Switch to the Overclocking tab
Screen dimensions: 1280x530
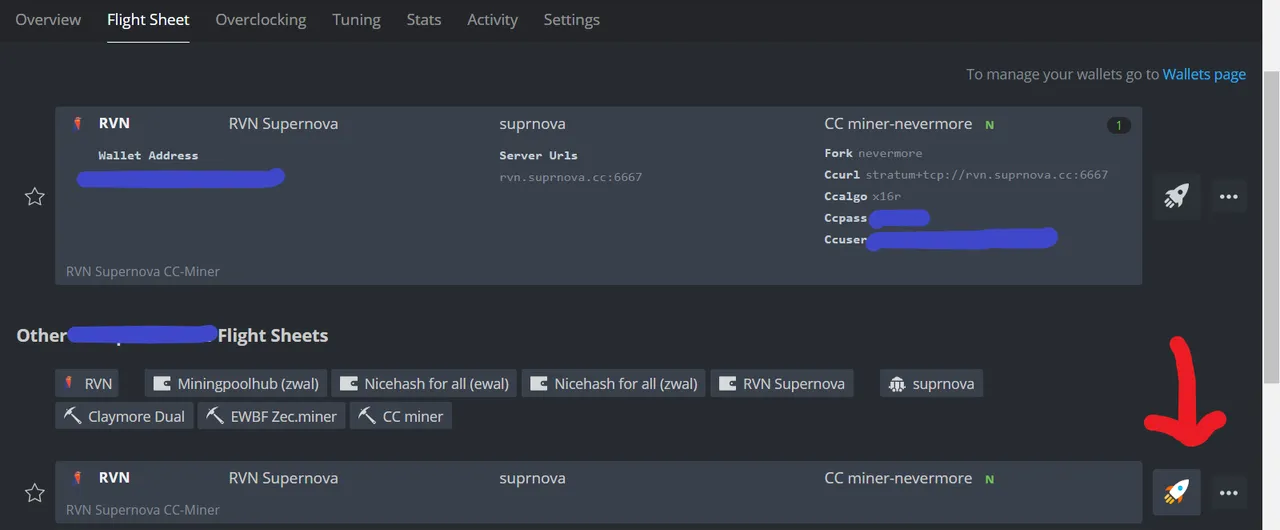(261, 19)
